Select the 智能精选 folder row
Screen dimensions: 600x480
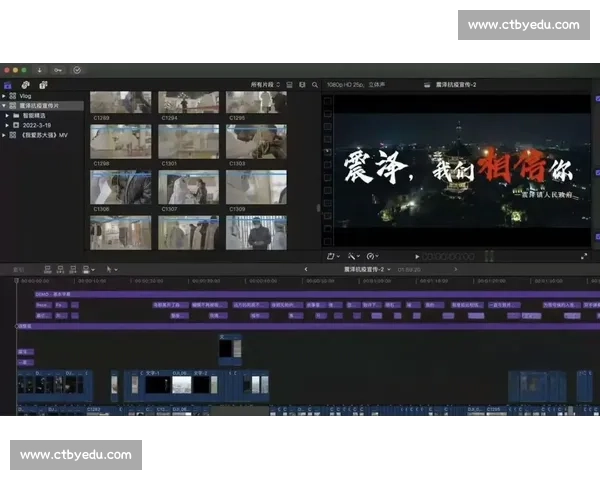tap(42, 116)
